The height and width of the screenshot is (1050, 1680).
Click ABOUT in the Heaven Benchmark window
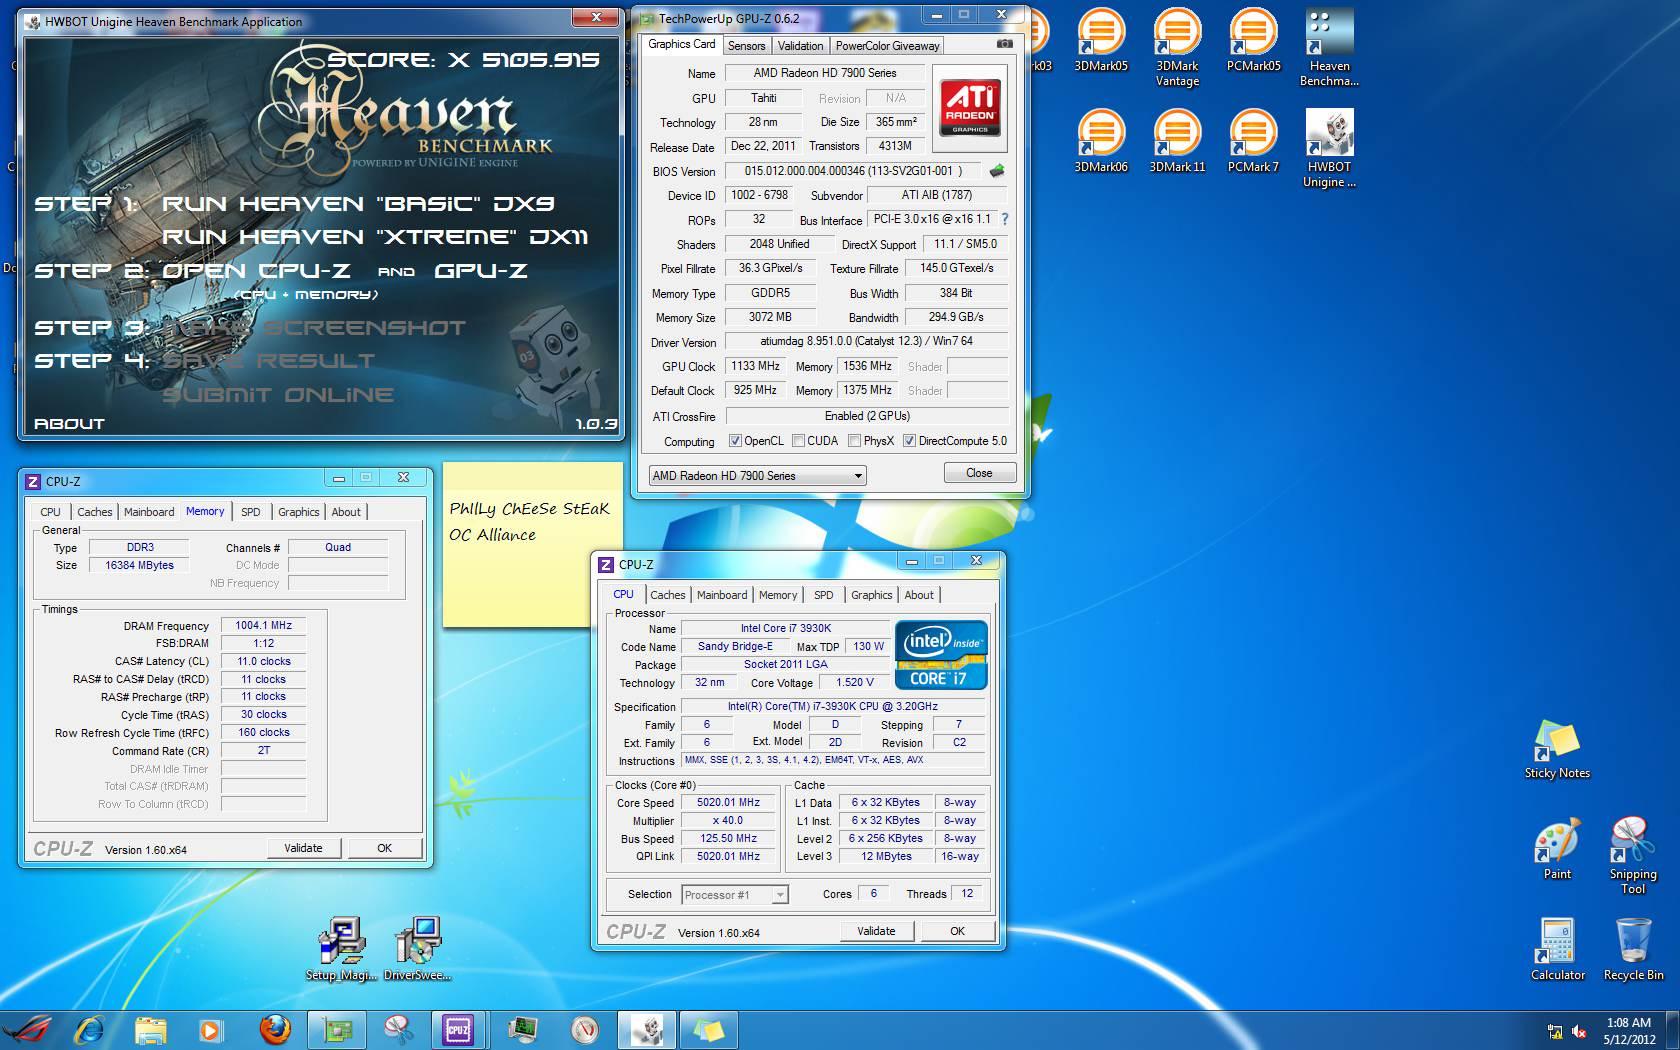pyautogui.click(x=69, y=423)
